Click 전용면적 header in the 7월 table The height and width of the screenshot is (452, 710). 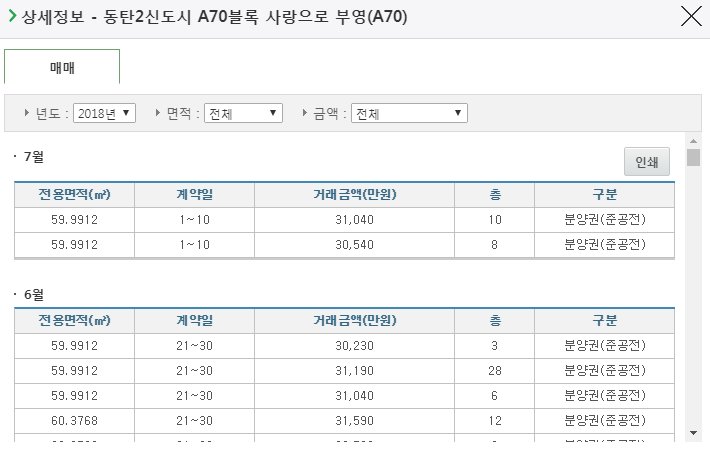pyautogui.click(x=74, y=195)
